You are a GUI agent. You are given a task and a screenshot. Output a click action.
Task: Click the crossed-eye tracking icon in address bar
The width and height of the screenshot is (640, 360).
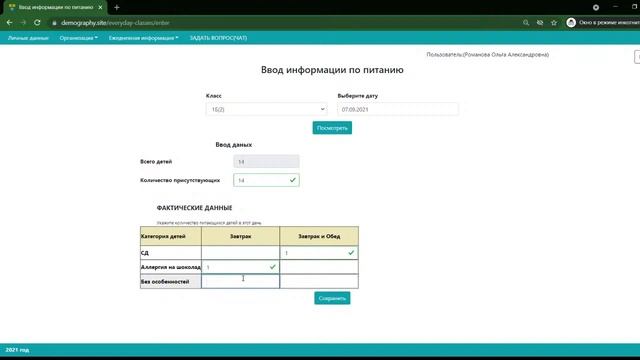(540, 23)
